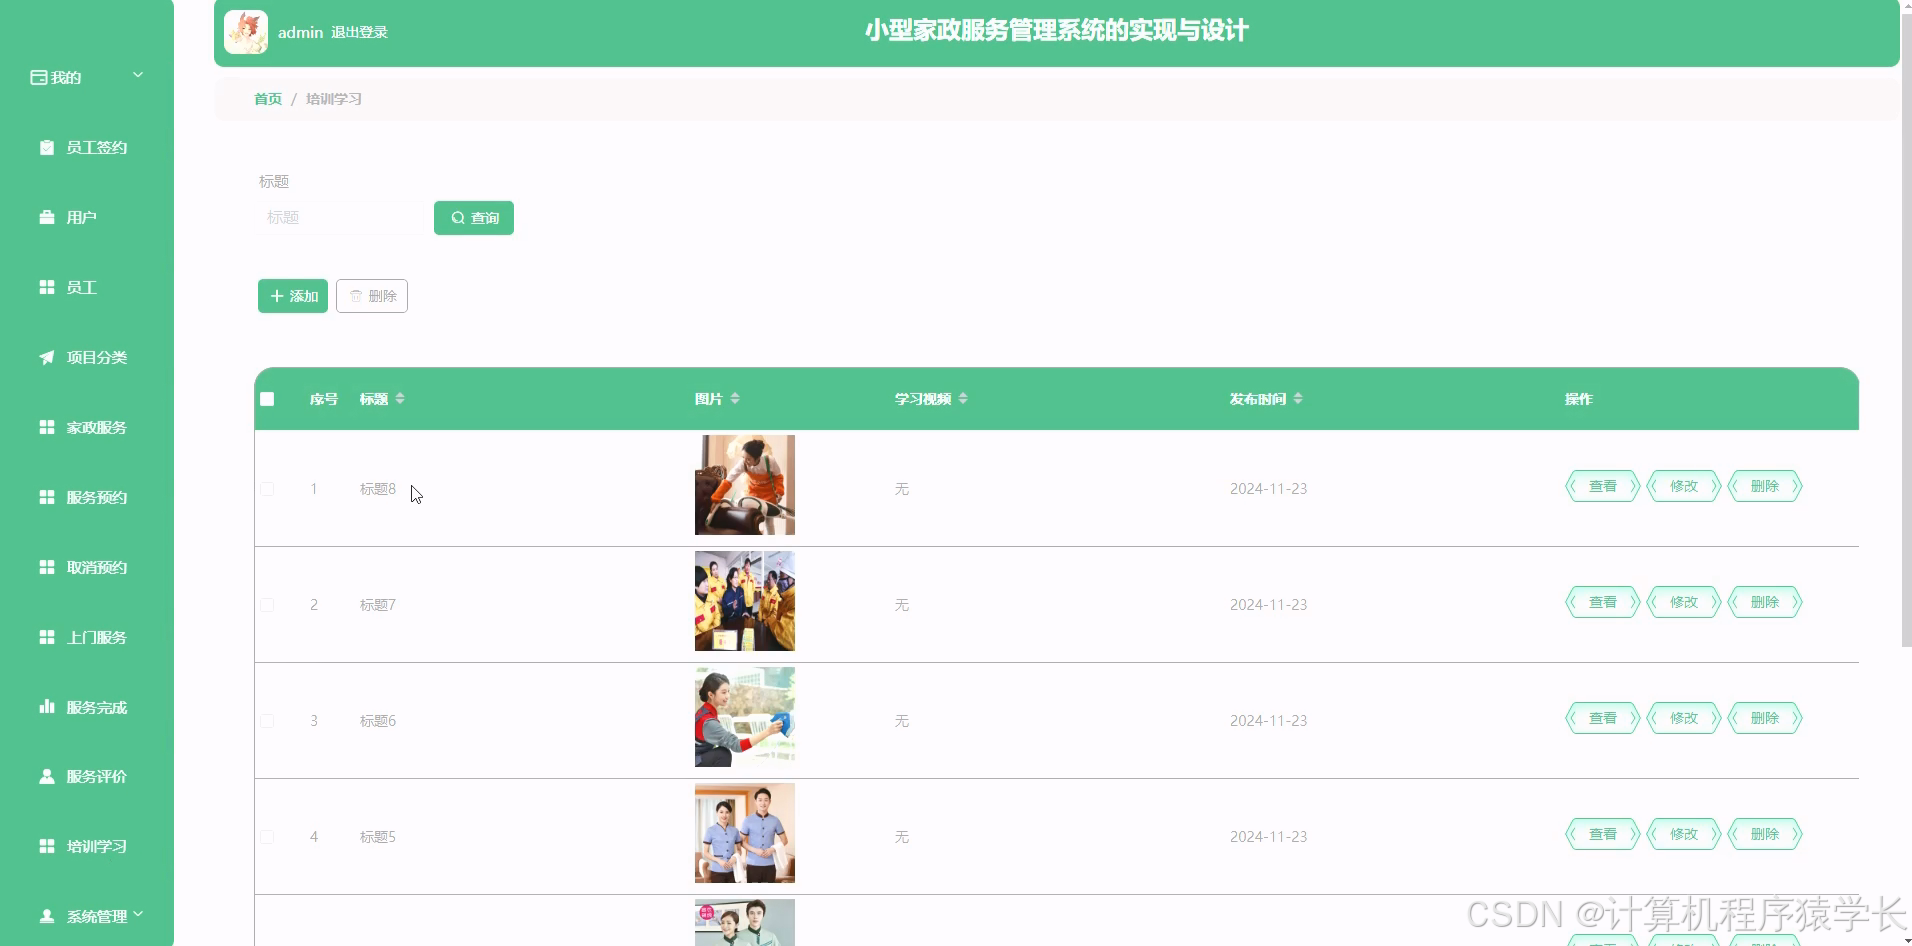This screenshot has height=946, width=1912.
Task: Click the batch 删除 button above table
Action: 372,296
